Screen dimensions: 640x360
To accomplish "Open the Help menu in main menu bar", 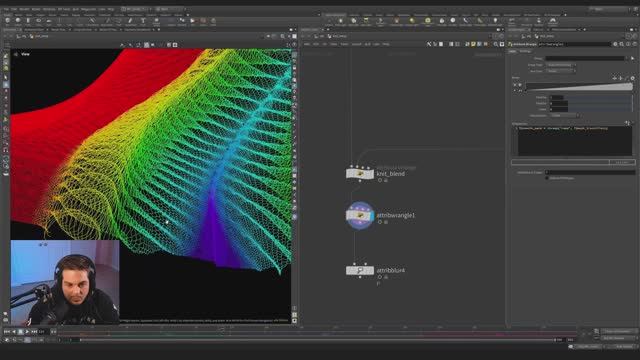I will (x=111, y=9).
